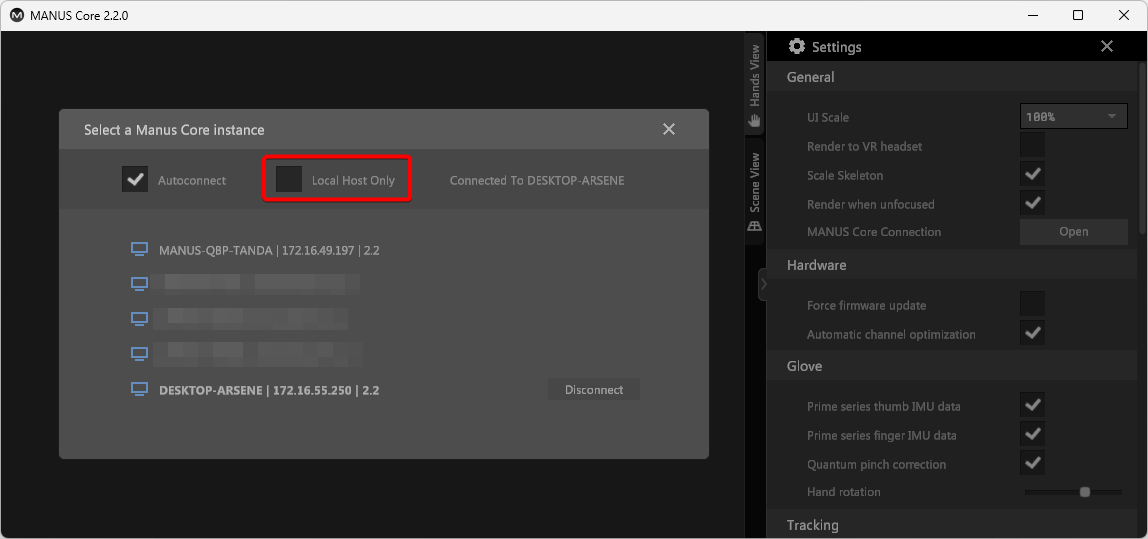Click the Settings gear icon
Screen dimensions: 1148x539
click(x=797, y=47)
